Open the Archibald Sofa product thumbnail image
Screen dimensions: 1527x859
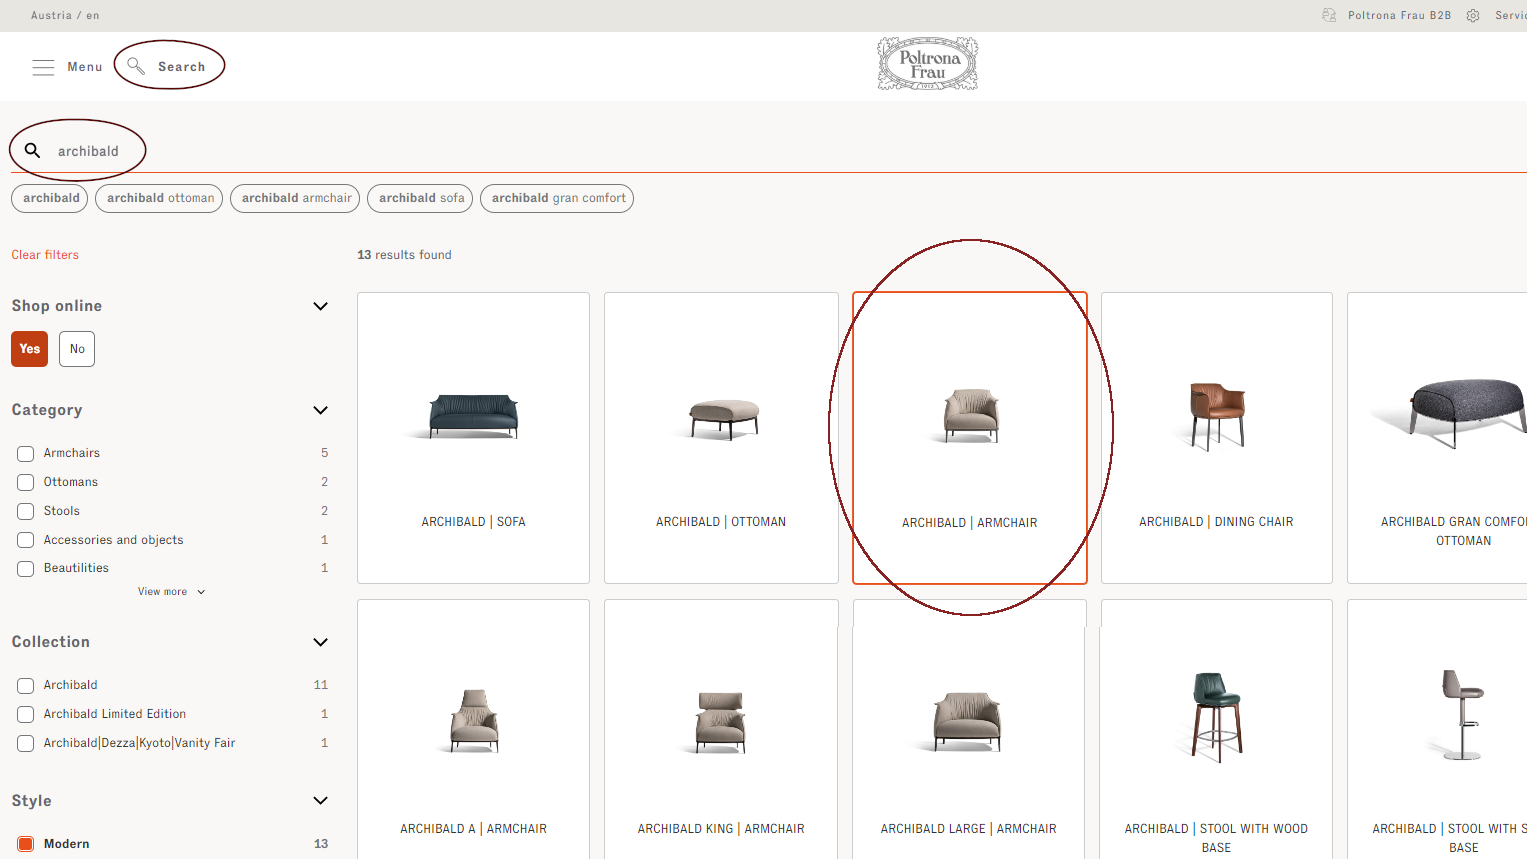[x=473, y=417]
